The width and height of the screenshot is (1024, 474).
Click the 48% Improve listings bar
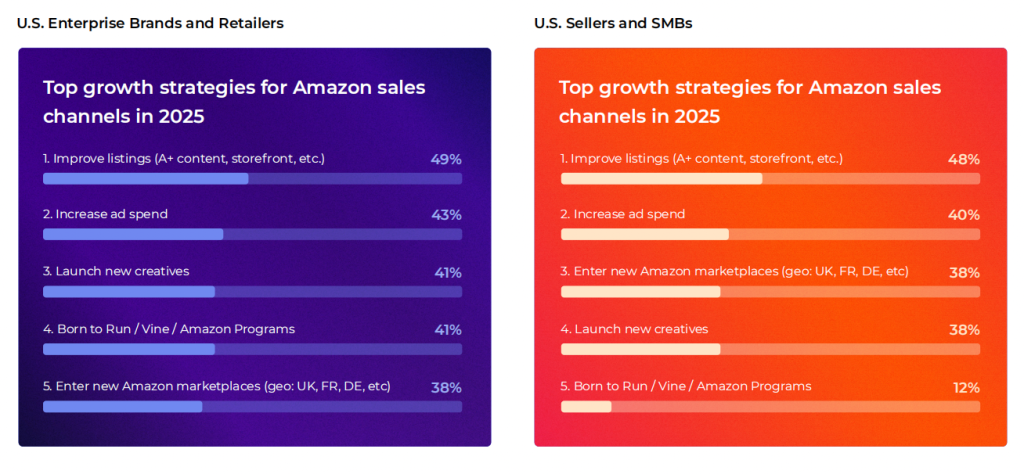770,178
